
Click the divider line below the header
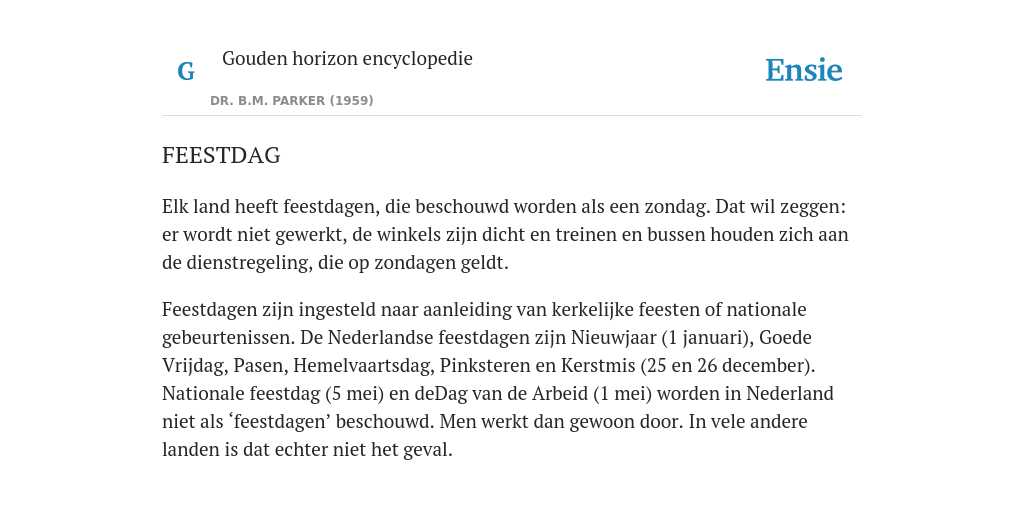(x=512, y=116)
